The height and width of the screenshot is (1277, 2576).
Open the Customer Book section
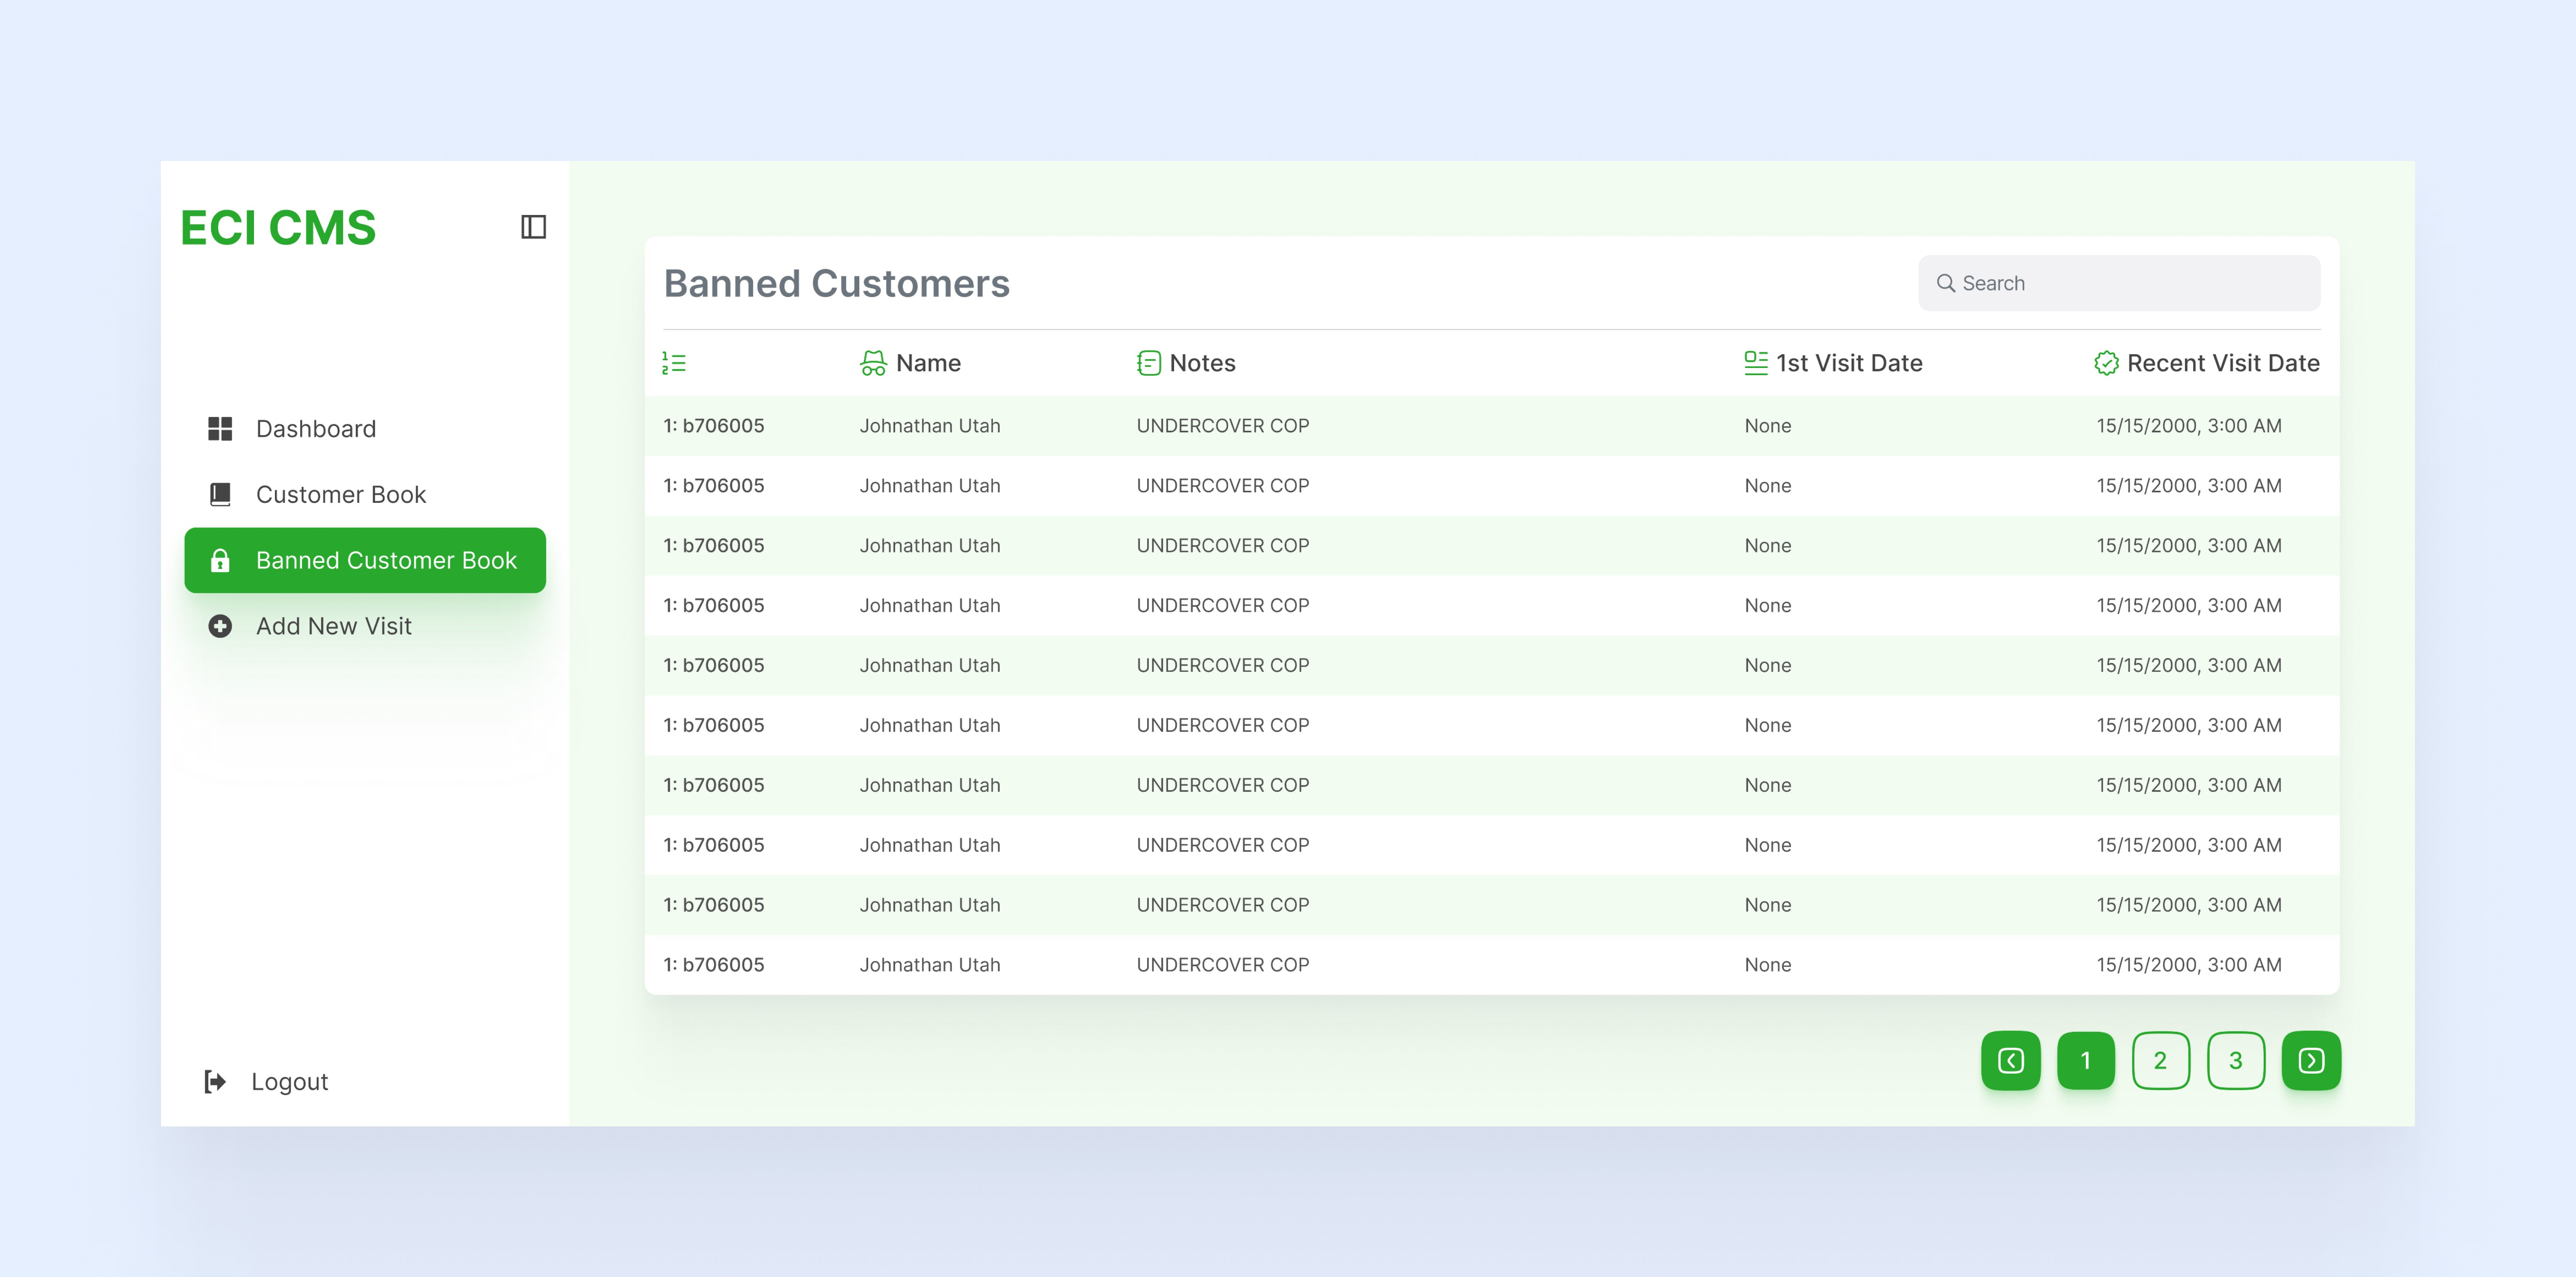point(341,493)
